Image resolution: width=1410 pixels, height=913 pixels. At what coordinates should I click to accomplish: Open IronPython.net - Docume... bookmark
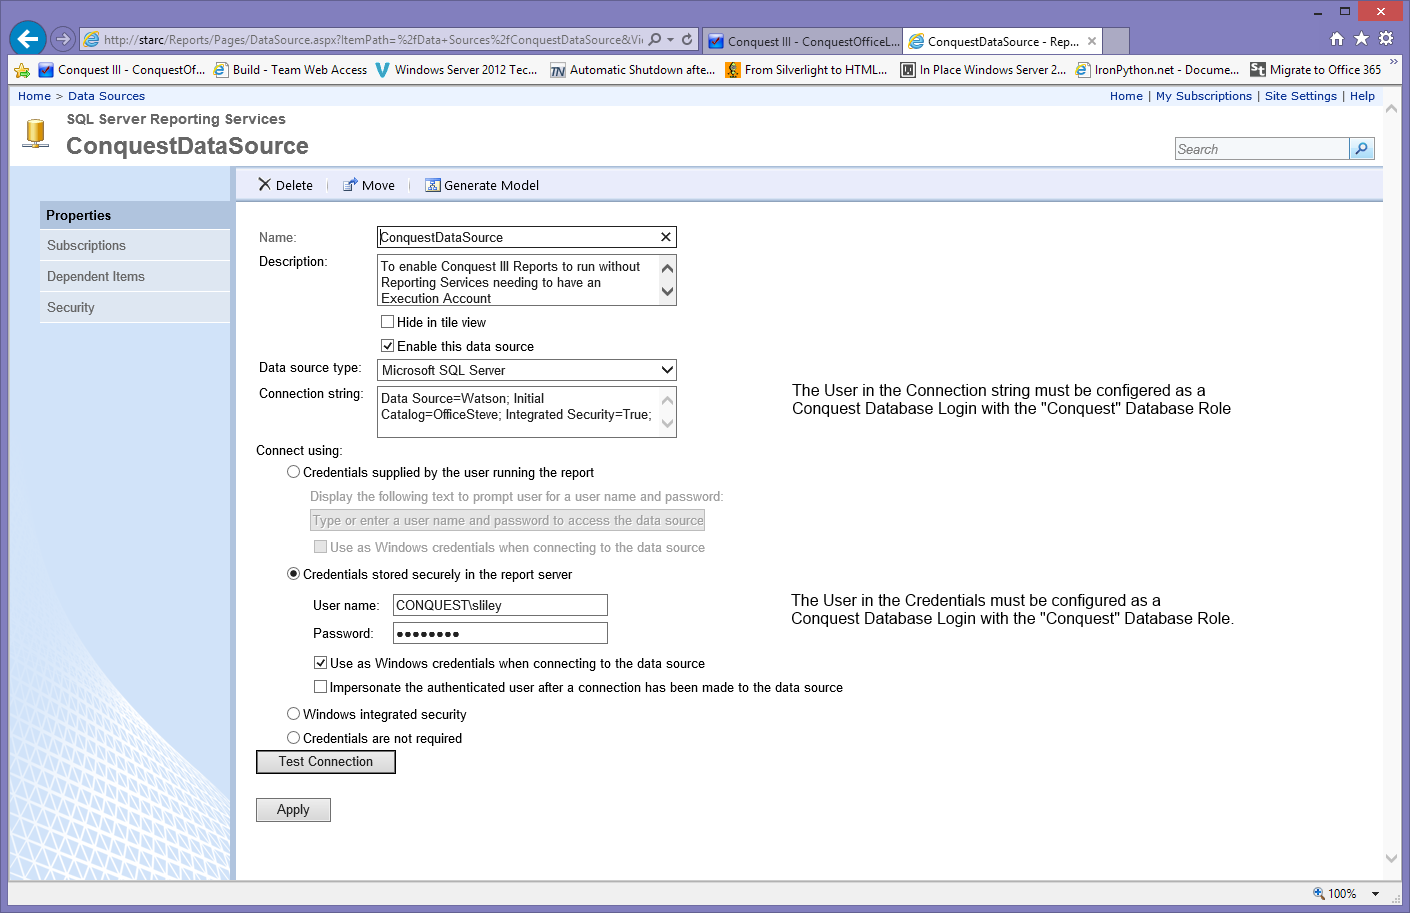pos(1157,70)
